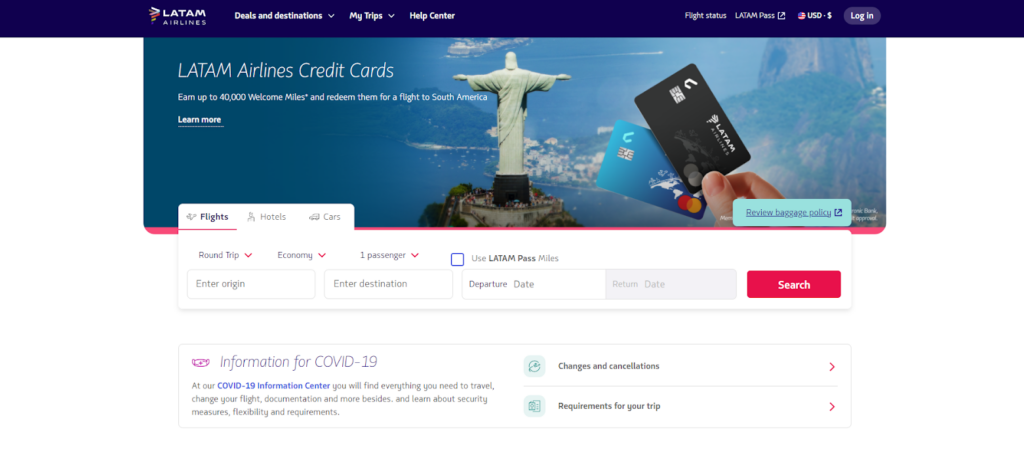Image resolution: width=1024 pixels, height=454 pixels.
Task: Click the Enter origin field
Action: (x=251, y=284)
